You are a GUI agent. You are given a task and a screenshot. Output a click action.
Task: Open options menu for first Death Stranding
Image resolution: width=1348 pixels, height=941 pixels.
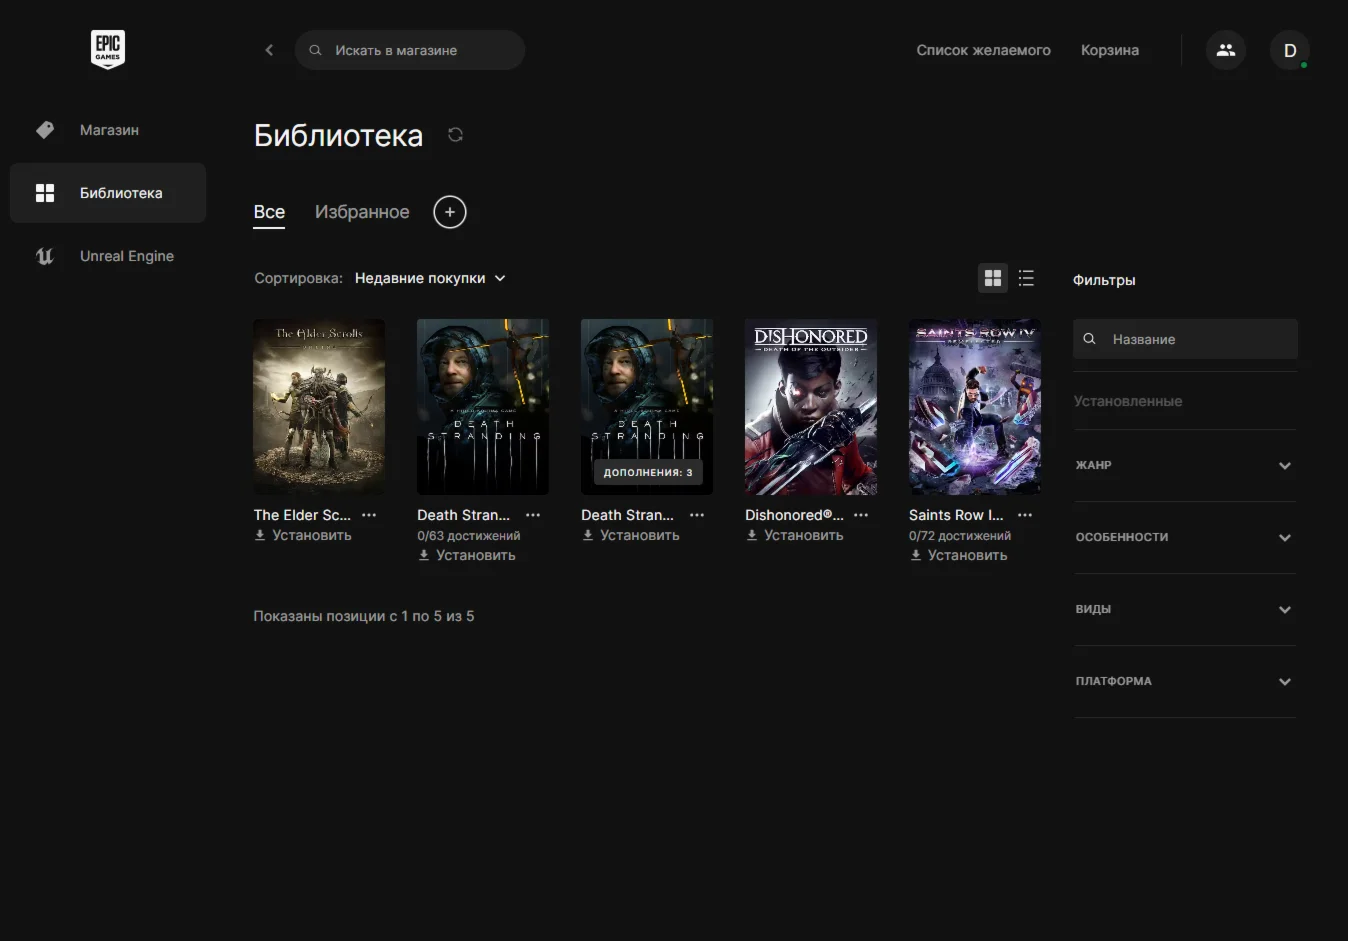[x=533, y=515]
